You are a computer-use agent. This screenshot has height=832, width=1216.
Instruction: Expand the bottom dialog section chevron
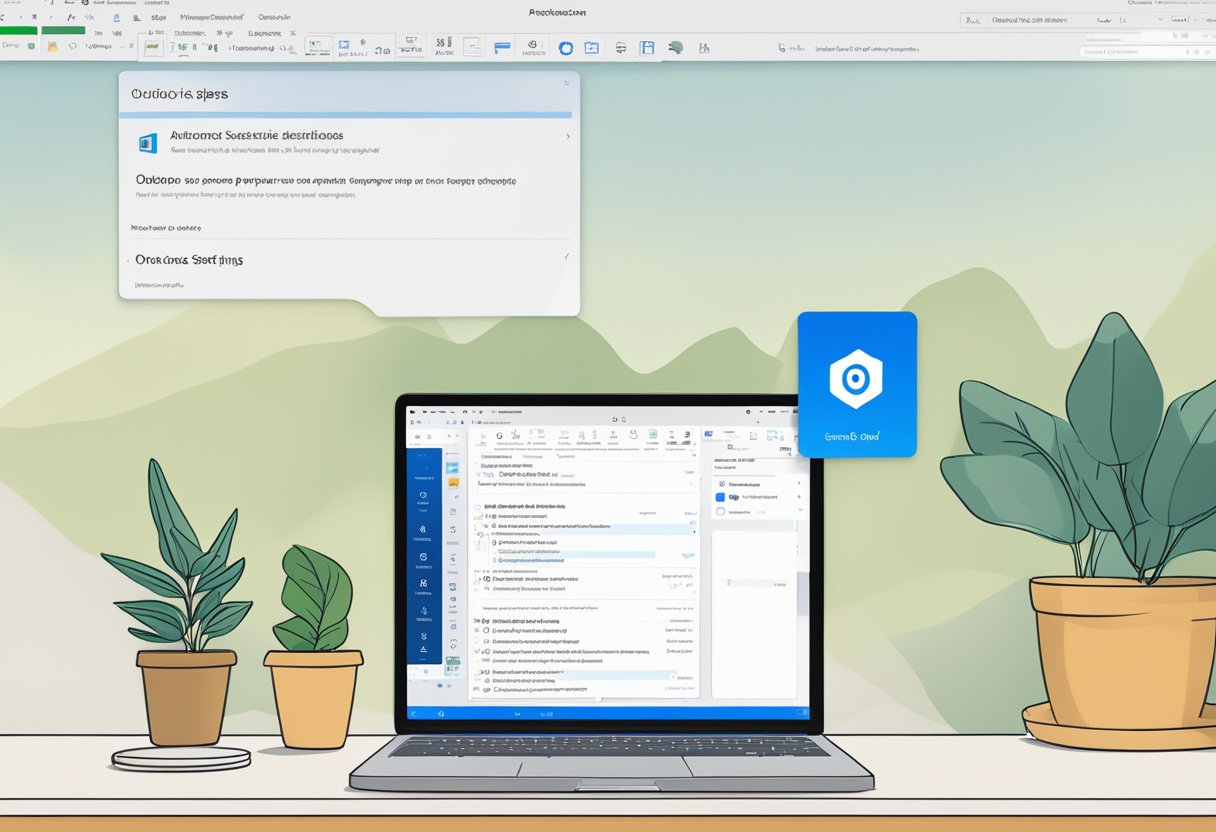pos(566,257)
